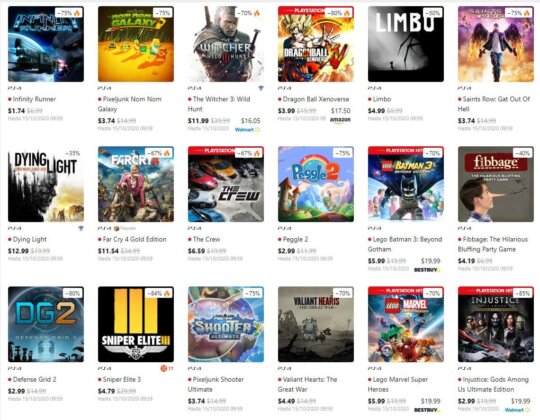This screenshot has width=540, height=420.
Task: Open the Limbo game title link
Action: click(x=382, y=99)
